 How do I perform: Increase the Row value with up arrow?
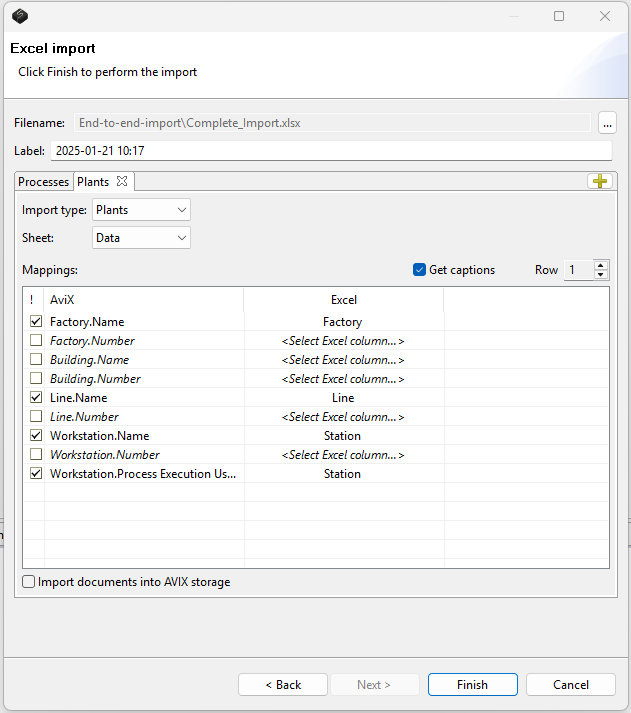point(600,265)
